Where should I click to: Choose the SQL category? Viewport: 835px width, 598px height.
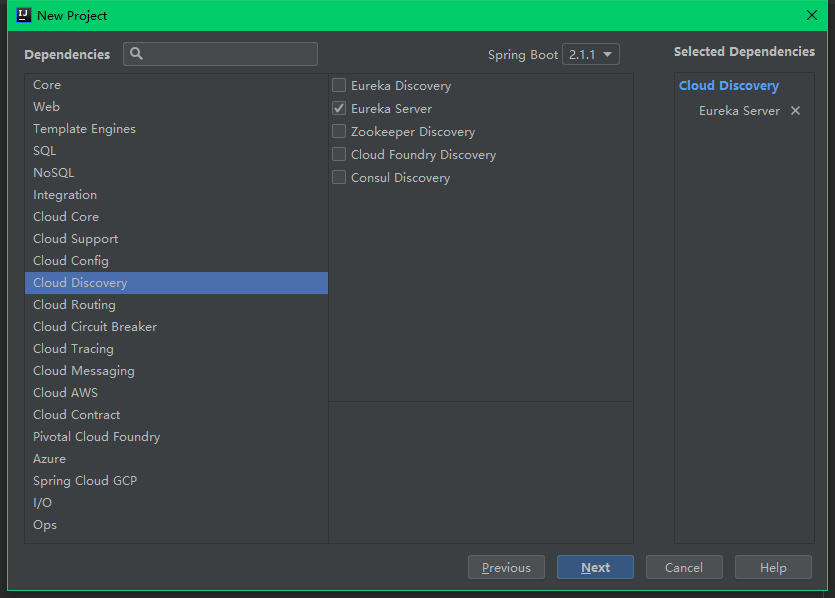click(176, 151)
